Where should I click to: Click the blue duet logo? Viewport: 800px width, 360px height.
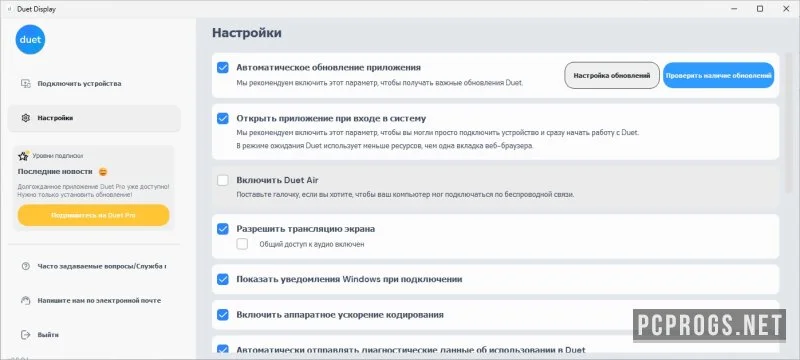30,39
